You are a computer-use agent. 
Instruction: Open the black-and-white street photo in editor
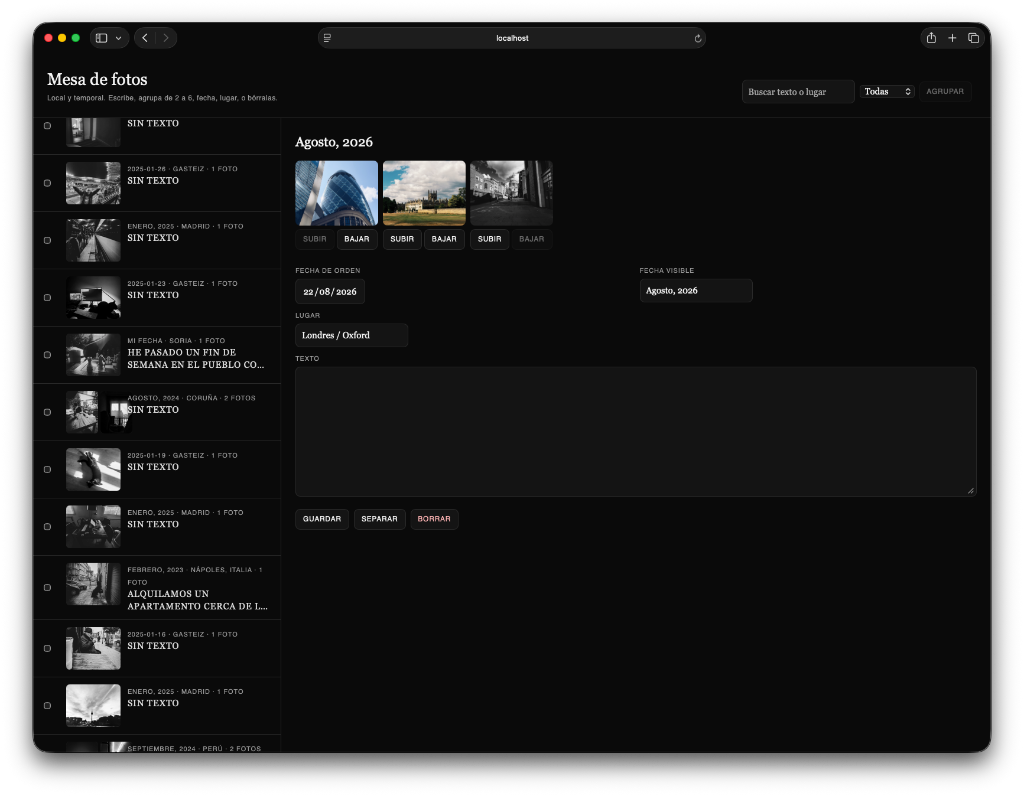coord(511,193)
